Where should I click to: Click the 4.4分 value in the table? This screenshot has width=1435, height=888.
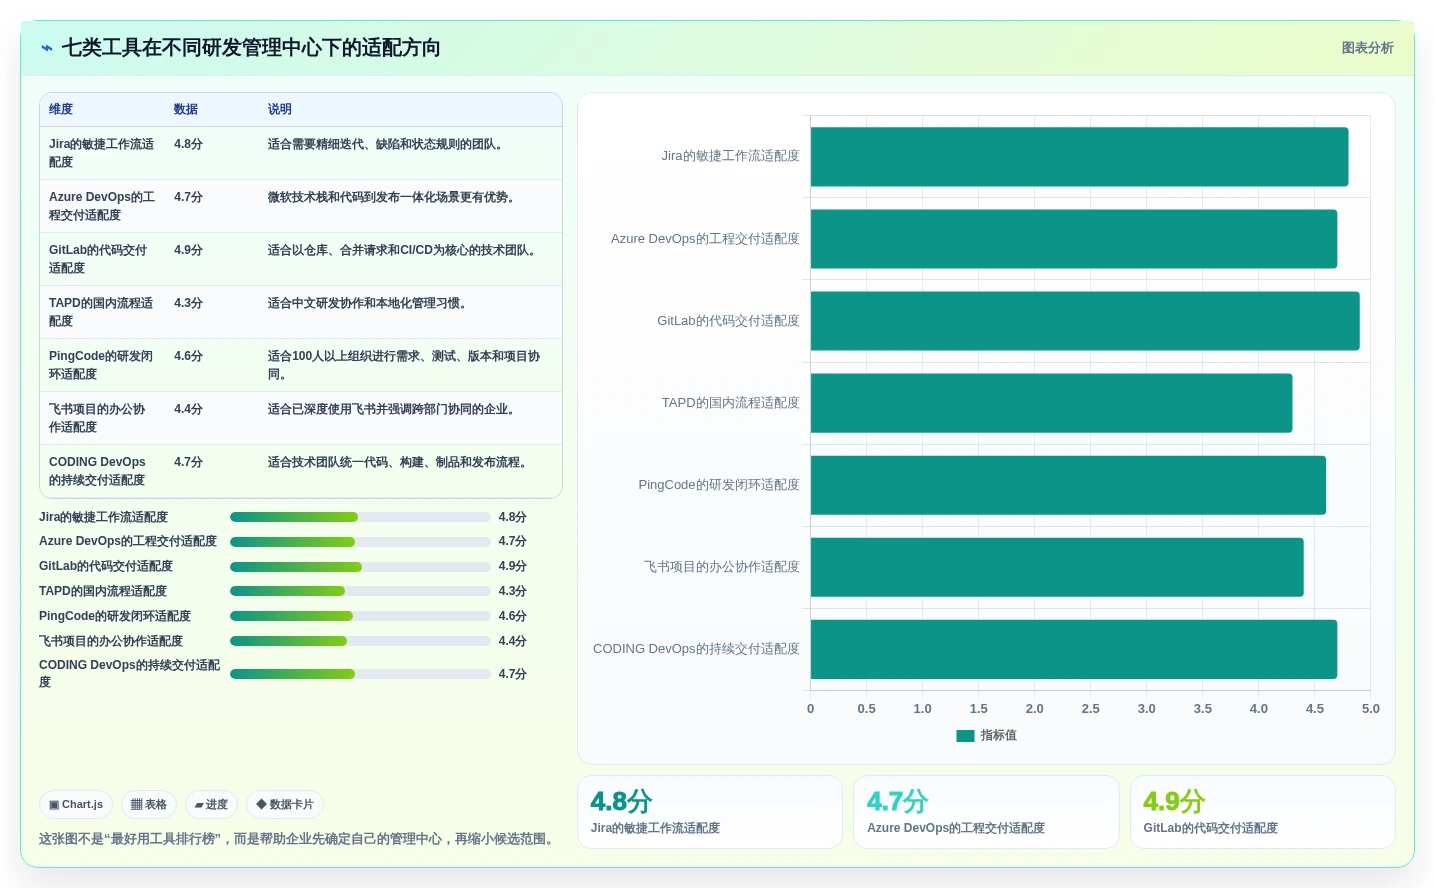[x=188, y=409]
